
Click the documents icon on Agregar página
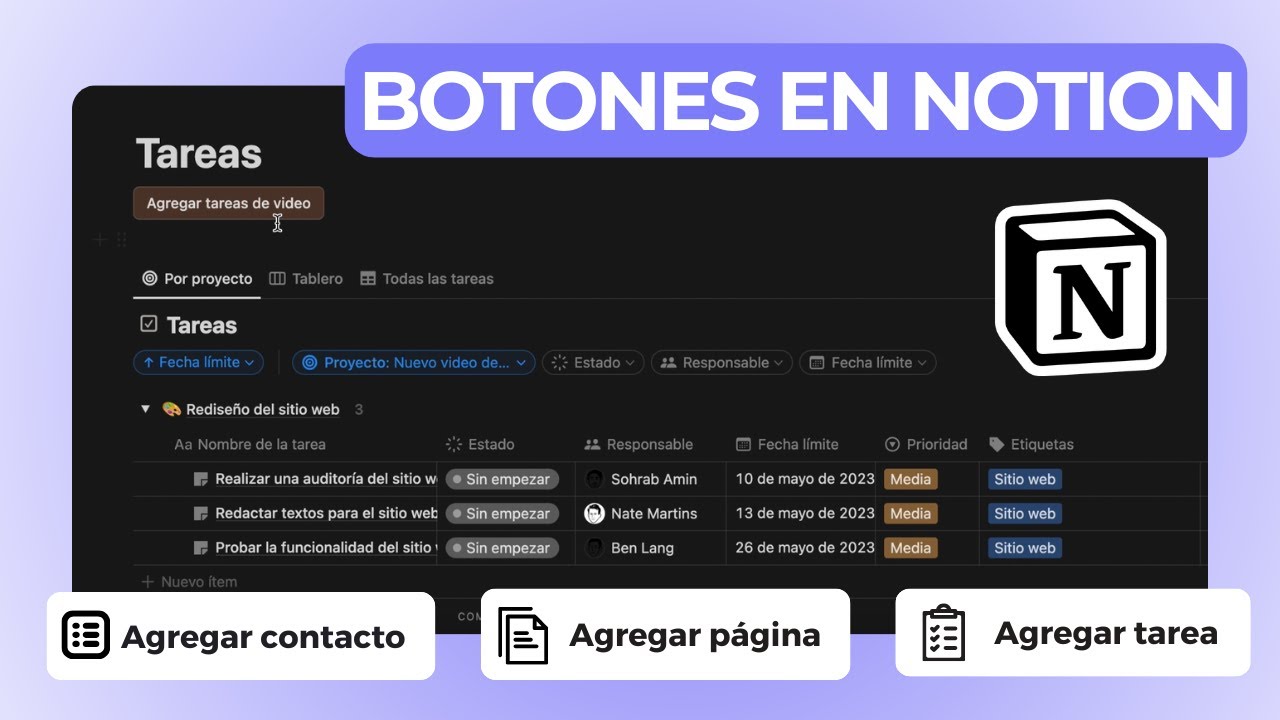click(524, 635)
